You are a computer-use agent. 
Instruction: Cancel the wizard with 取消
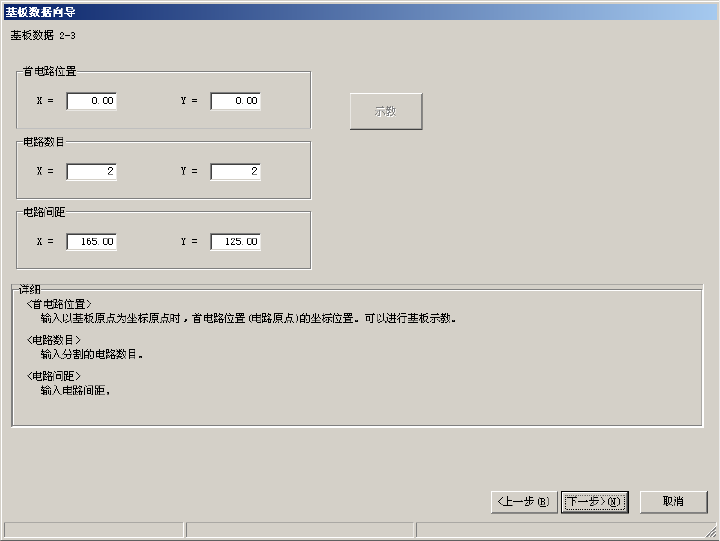click(674, 502)
